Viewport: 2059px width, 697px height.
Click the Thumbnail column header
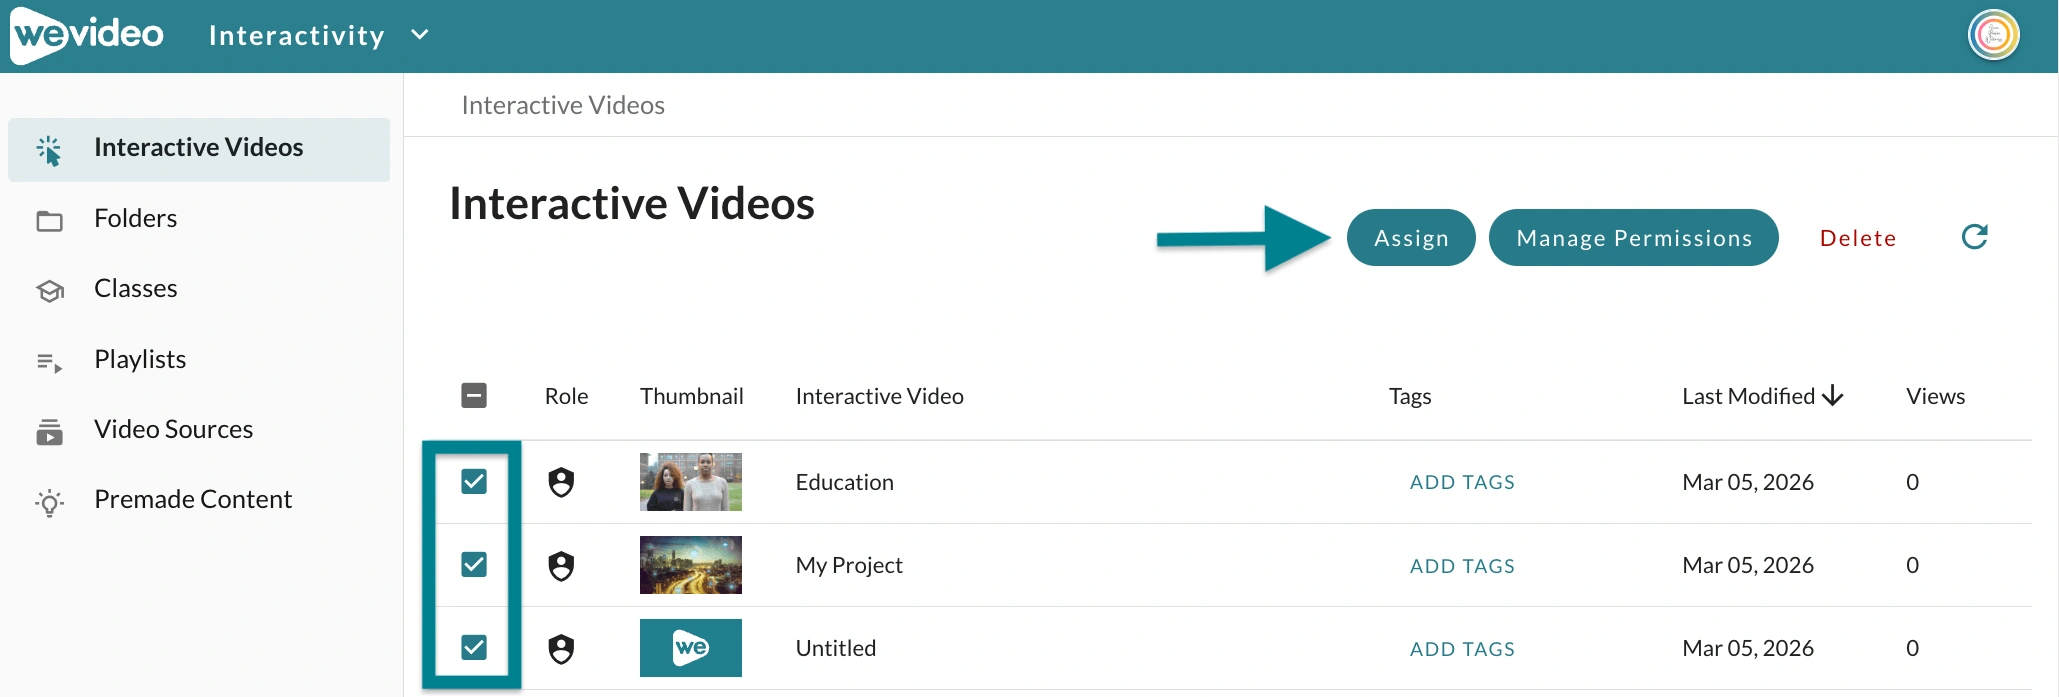coord(692,396)
